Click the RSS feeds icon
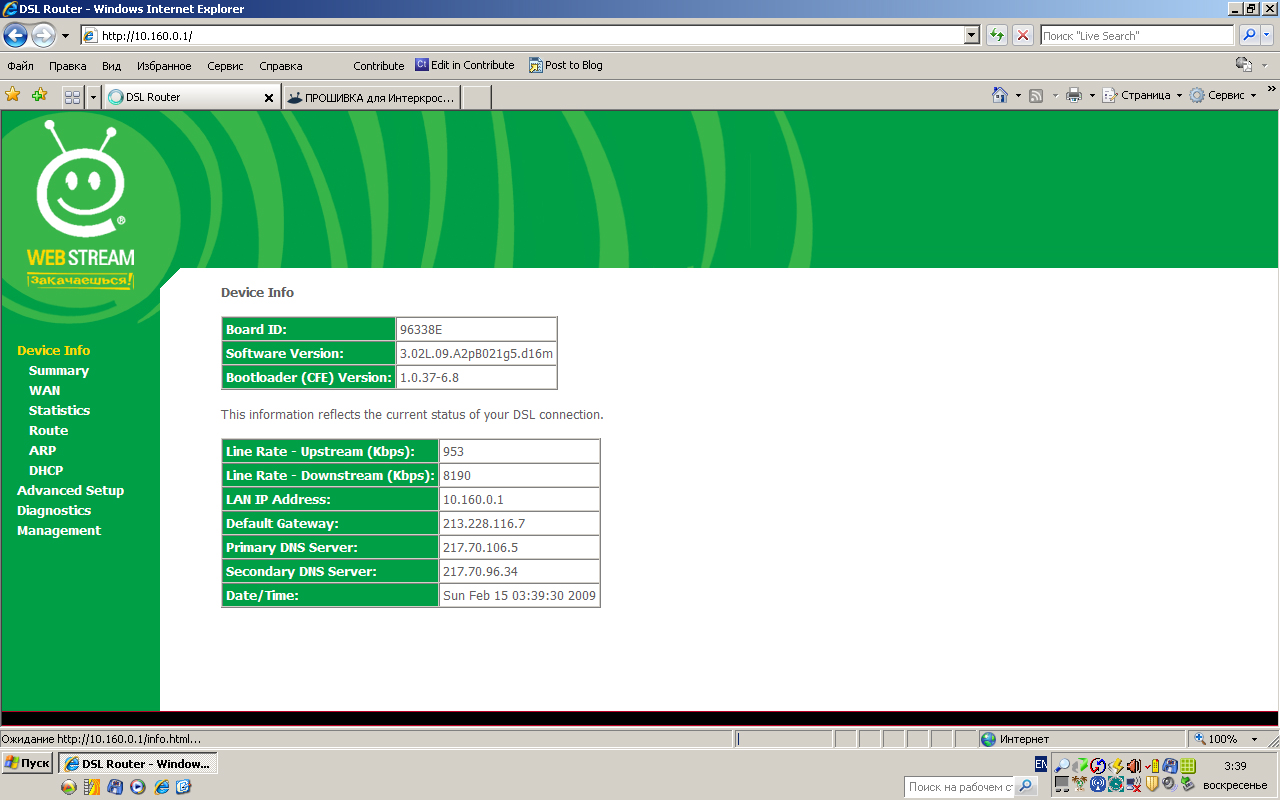The height and width of the screenshot is (800, 1280). [x=1037, y=96]
